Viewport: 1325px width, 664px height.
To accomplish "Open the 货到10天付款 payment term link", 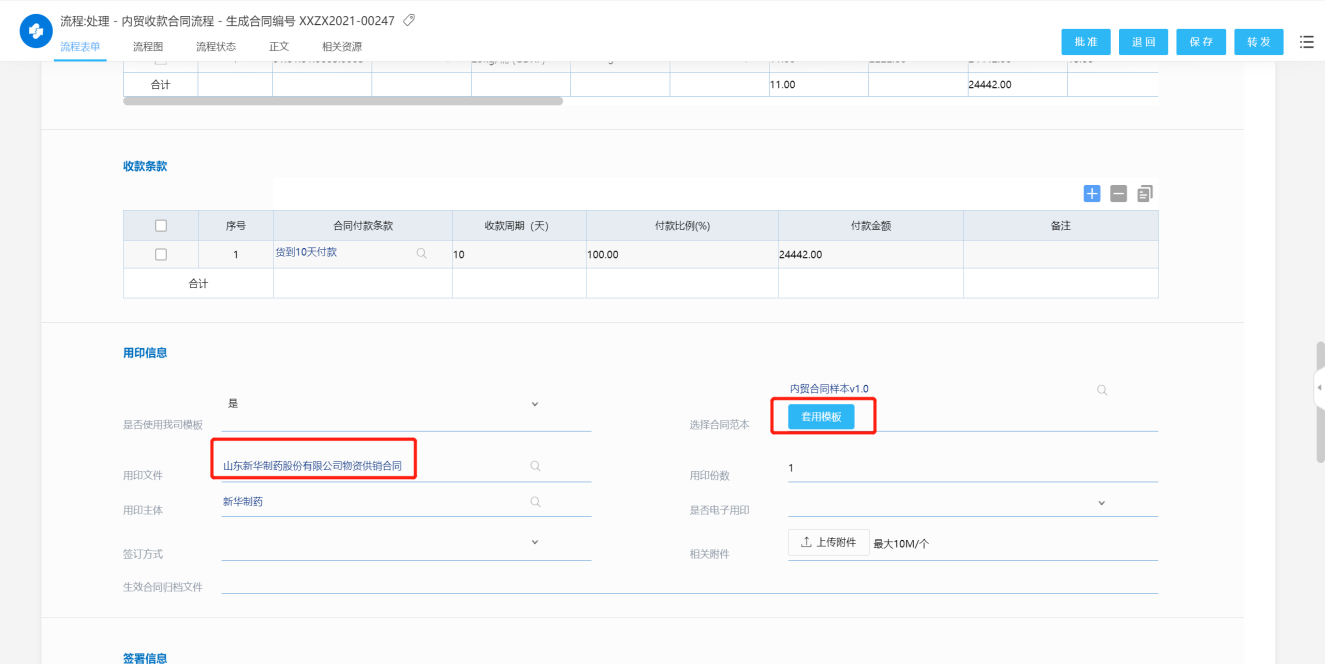I will 306,252.
